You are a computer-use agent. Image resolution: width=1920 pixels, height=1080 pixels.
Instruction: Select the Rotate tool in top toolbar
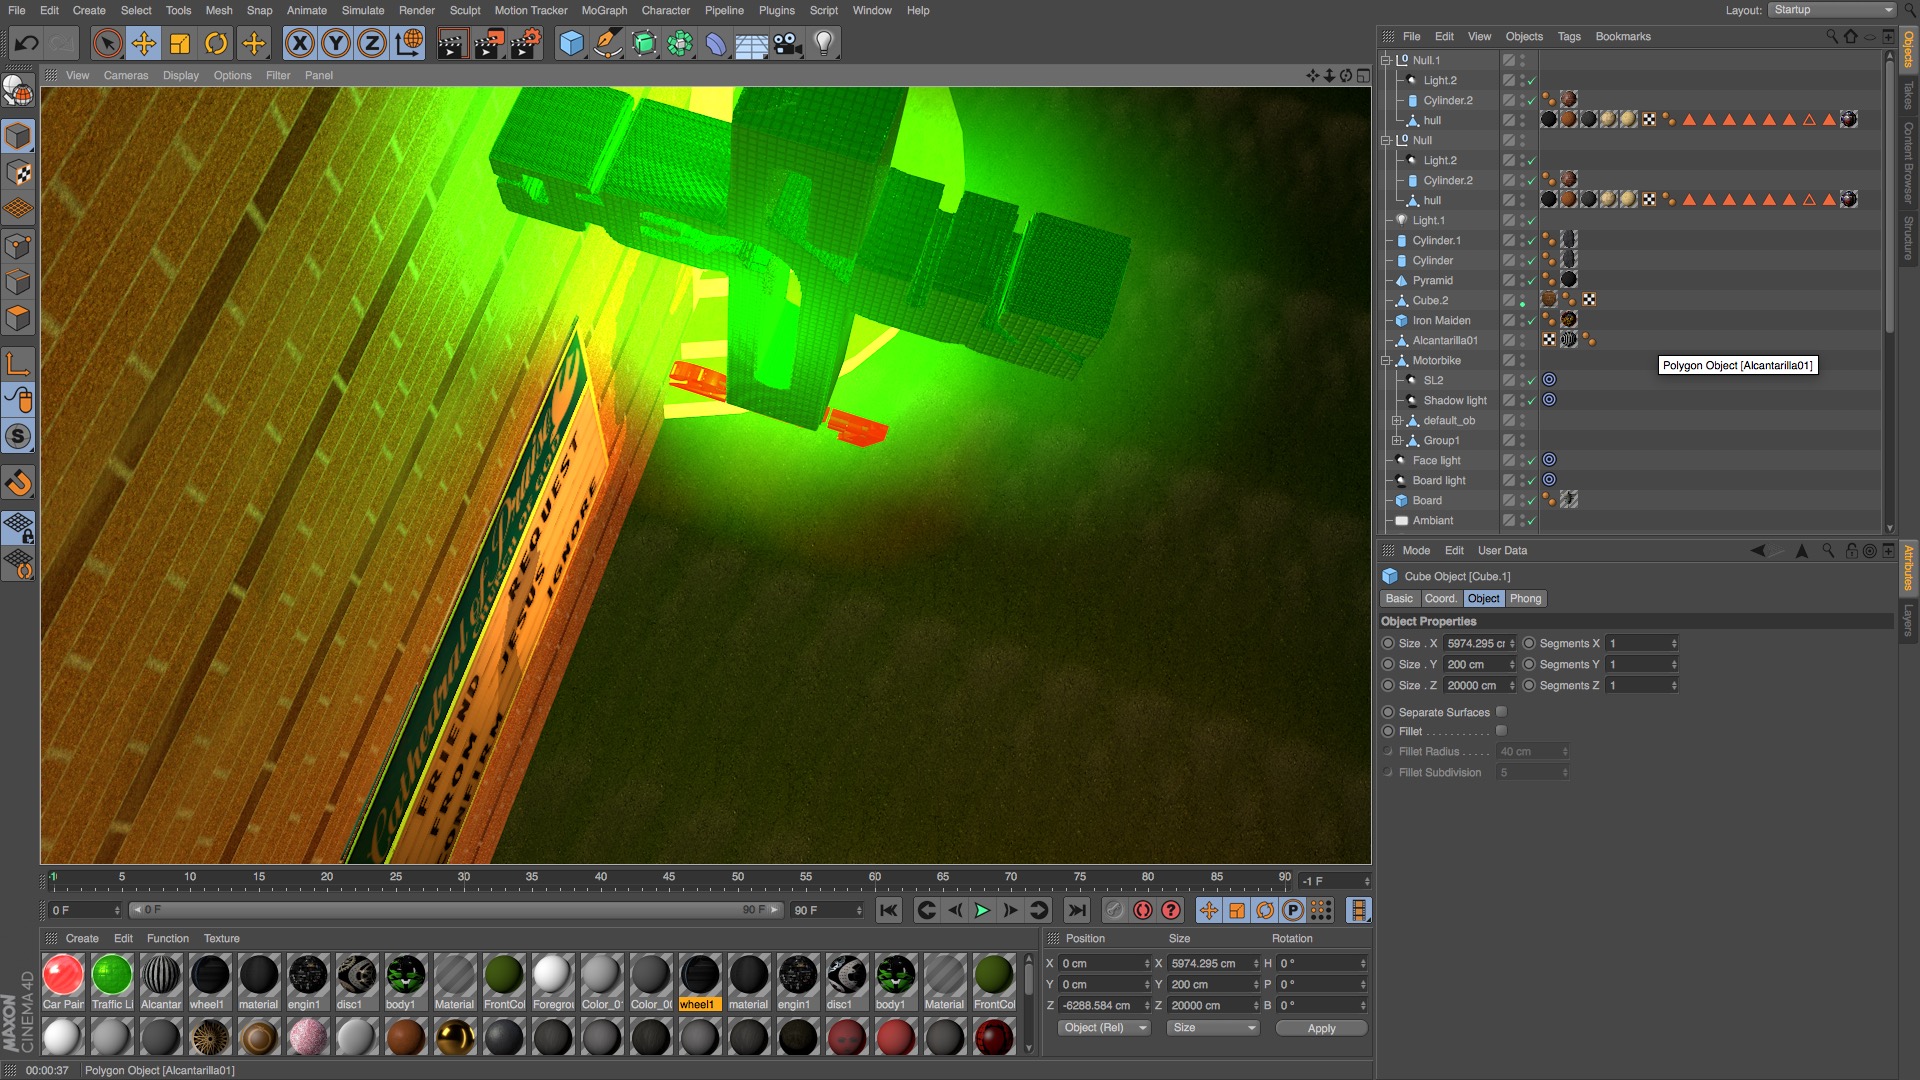(216, 44)
